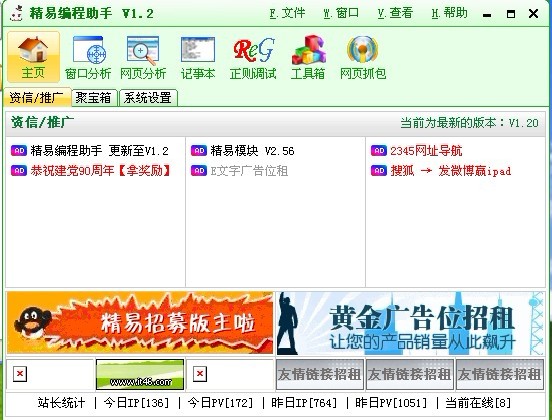Click the app logo icon in title bar
Viewport: 552px width, 420px height.
[x=16, y=14]
